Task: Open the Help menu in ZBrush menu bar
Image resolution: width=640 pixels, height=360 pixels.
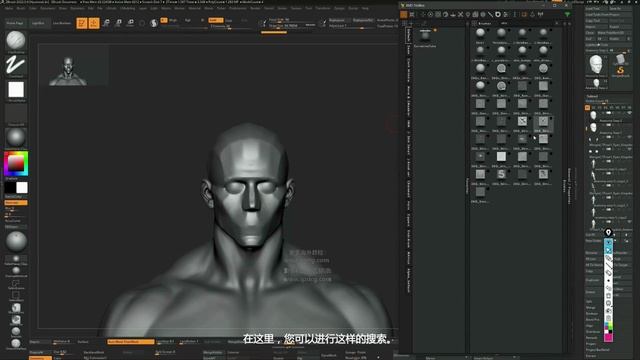Action: pos(365,8)
